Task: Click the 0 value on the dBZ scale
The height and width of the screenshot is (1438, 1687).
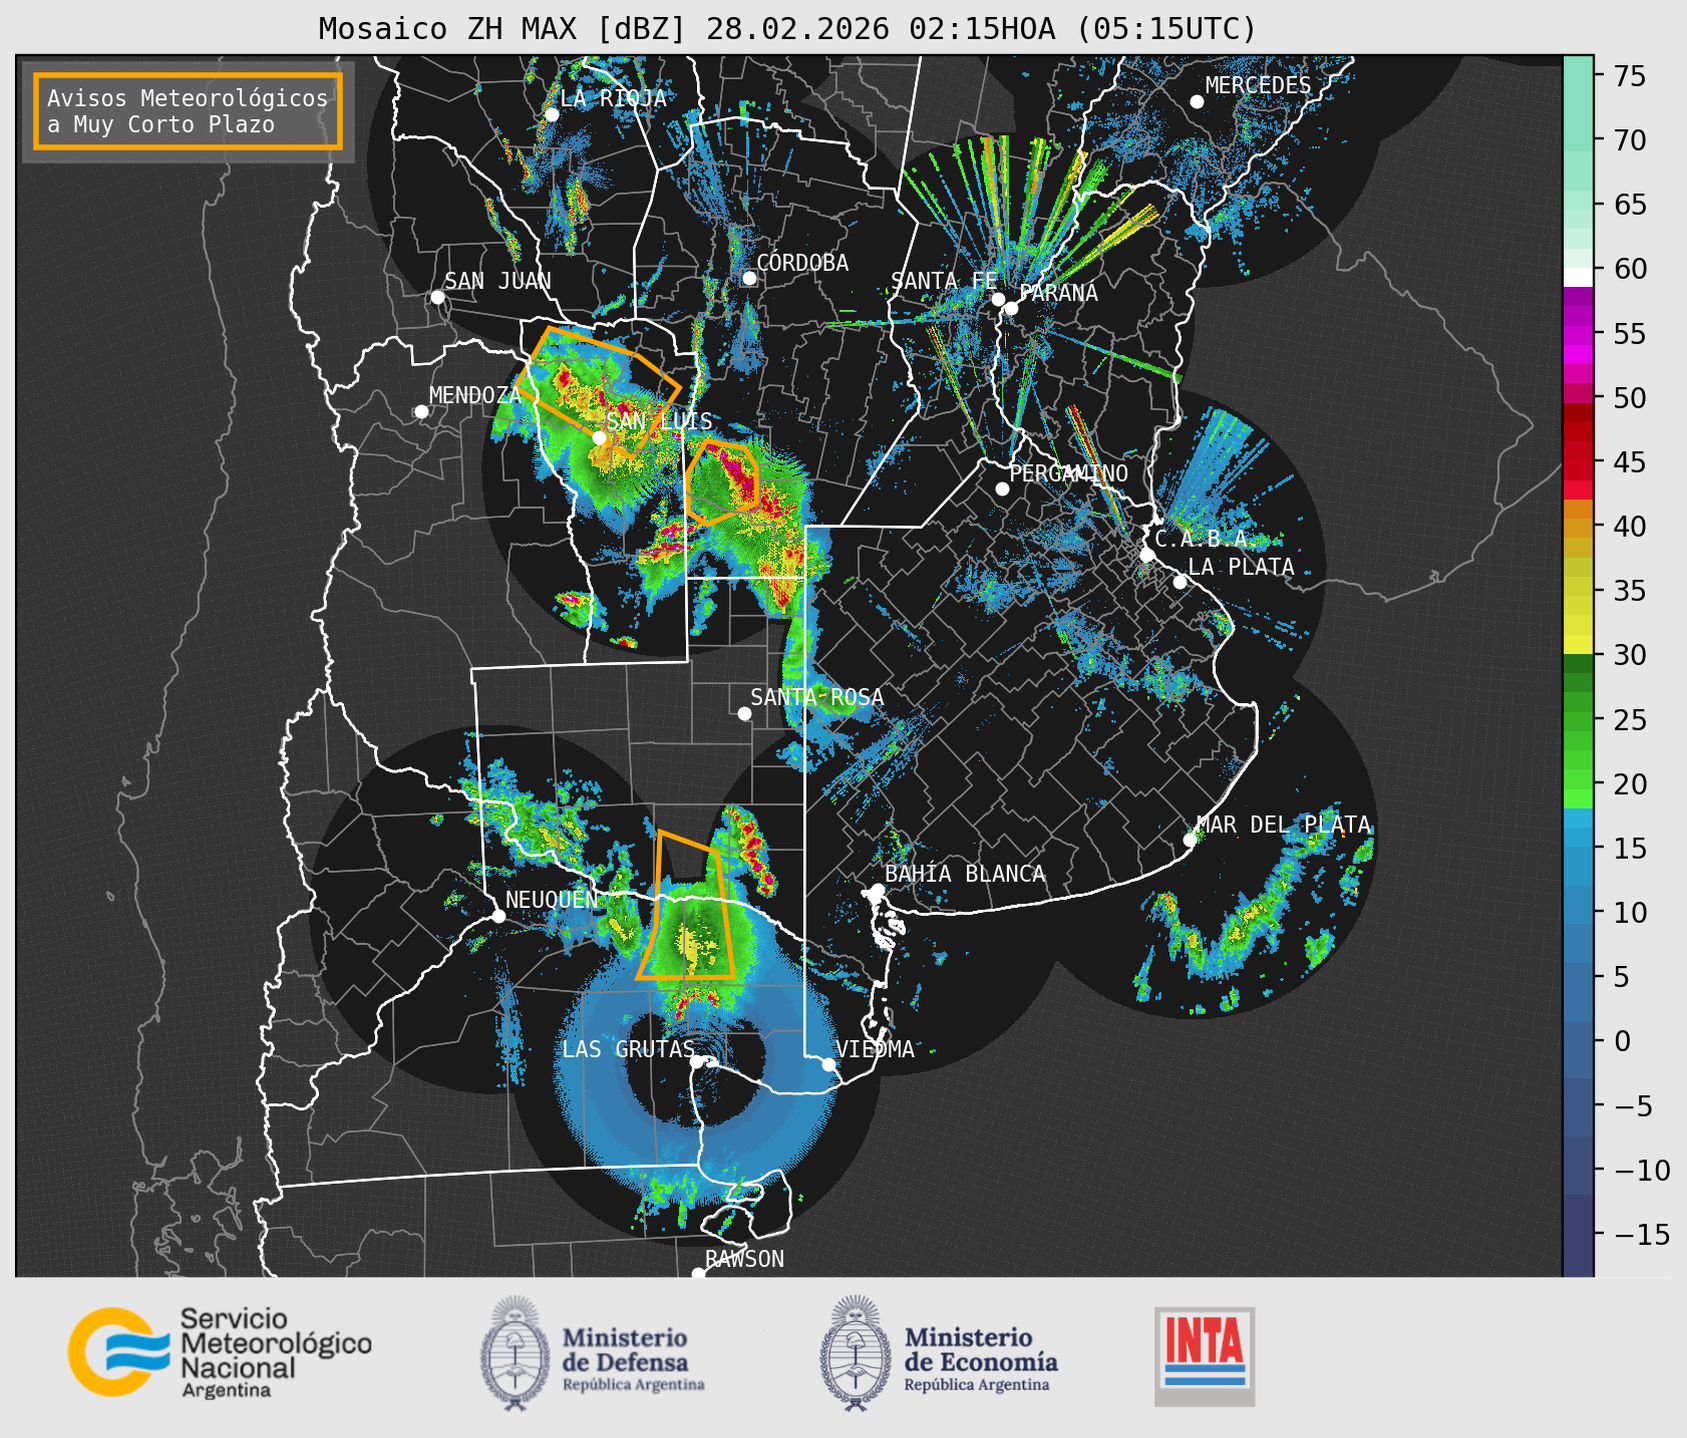Action: point(1621,1041)
